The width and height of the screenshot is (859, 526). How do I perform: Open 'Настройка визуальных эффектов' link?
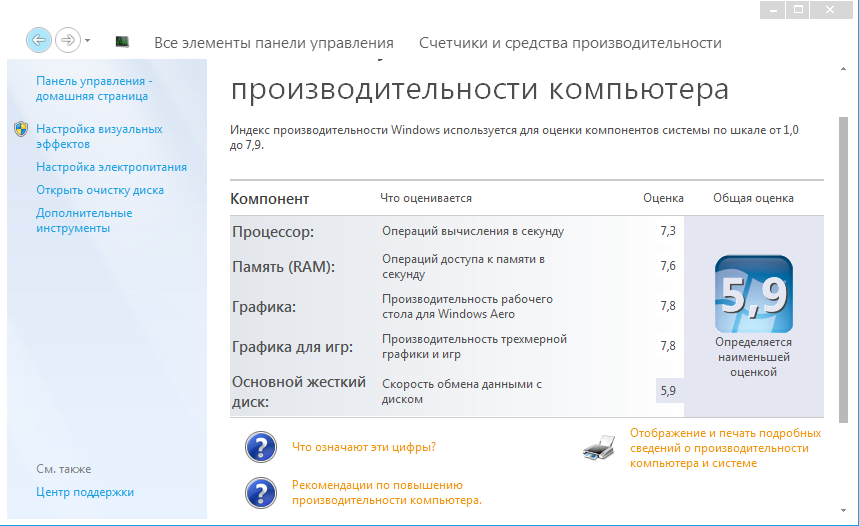pyautogui.click(x=98, y=136)
